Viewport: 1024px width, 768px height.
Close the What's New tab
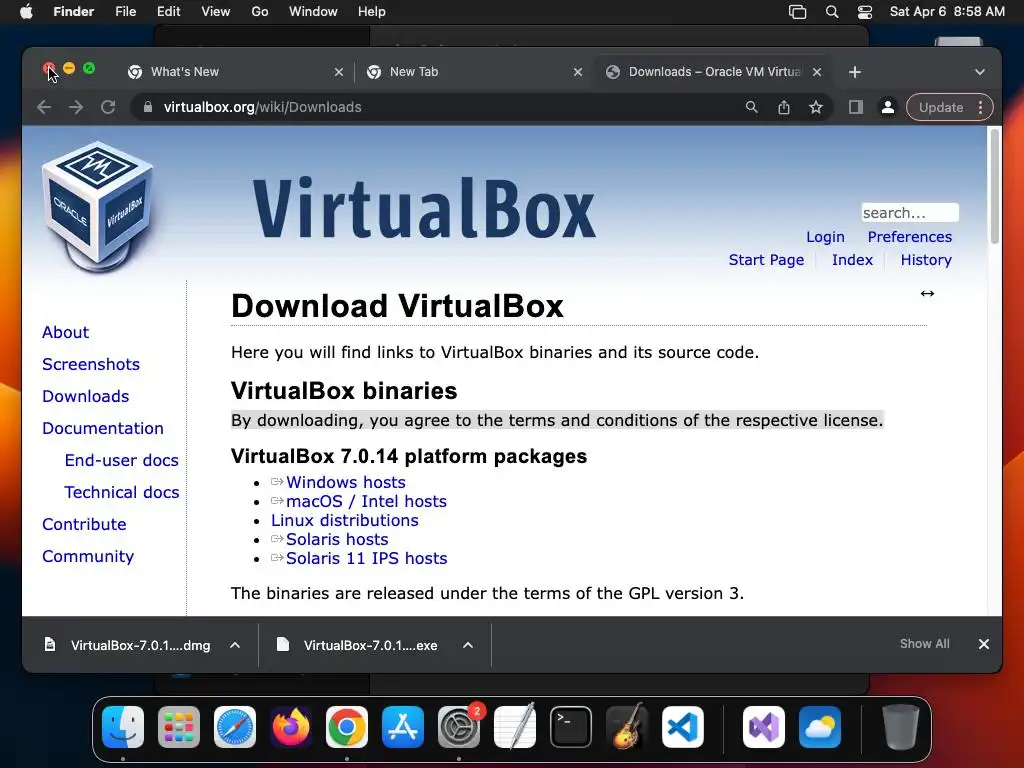[338, 72]
